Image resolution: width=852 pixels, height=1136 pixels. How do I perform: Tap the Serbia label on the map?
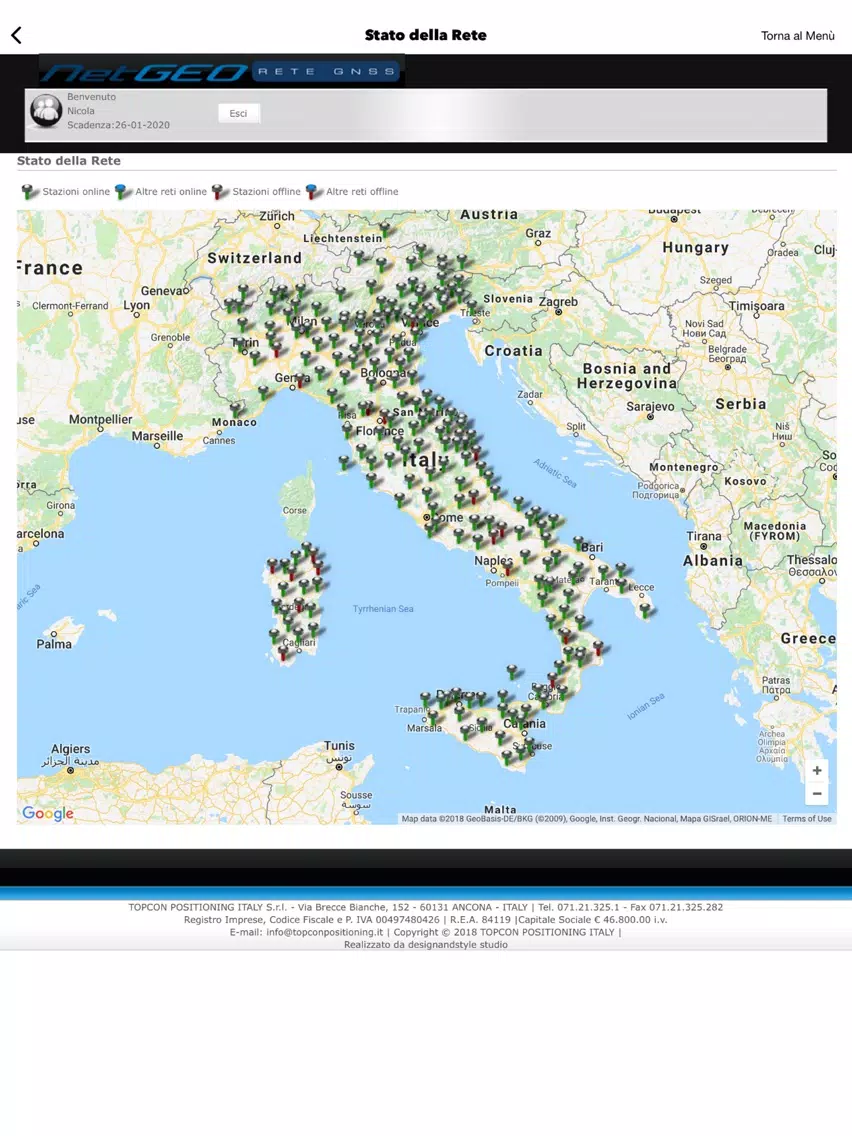click(x=740, y=404)
